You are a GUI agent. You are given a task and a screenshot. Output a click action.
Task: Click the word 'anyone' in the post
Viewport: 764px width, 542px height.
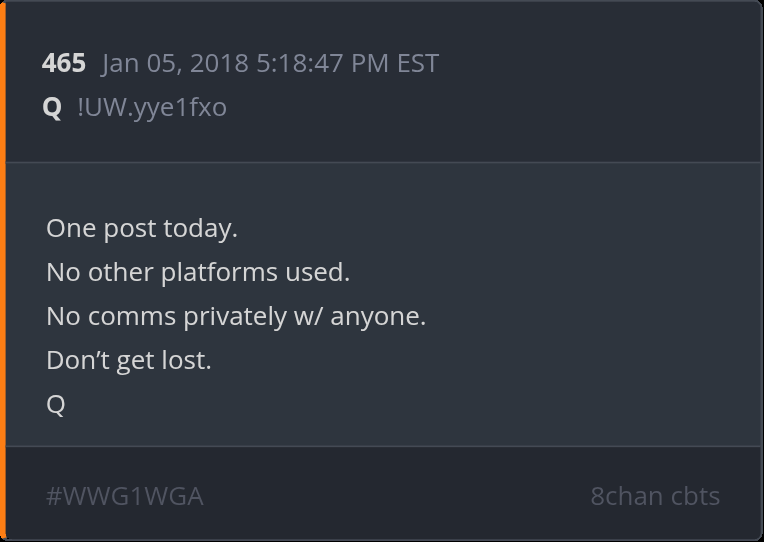tap(375, 316)
